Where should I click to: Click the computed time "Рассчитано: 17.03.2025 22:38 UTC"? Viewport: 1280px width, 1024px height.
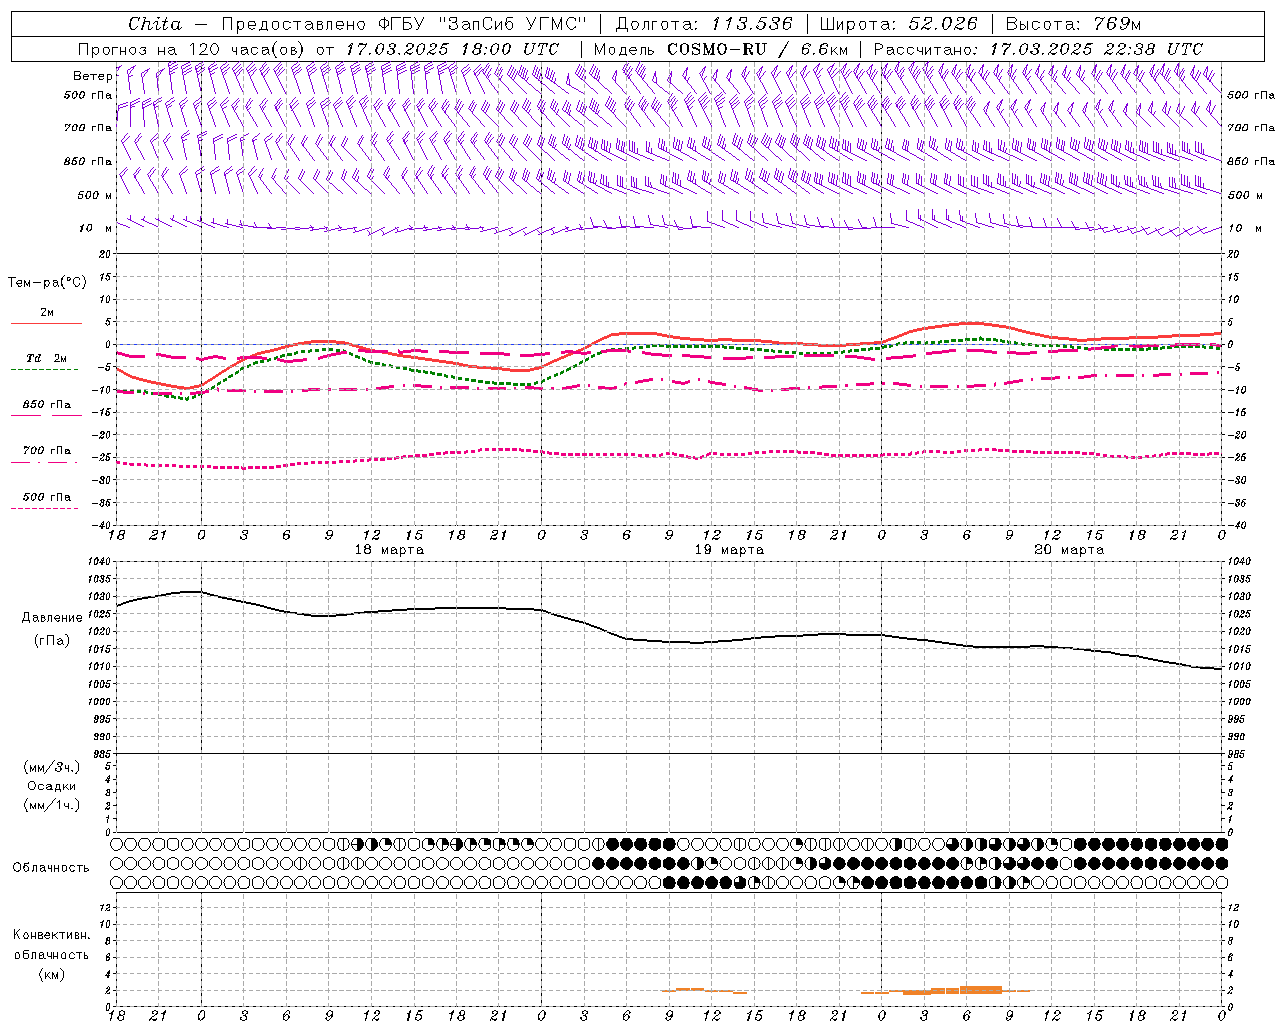click(x=1038, y=49)
